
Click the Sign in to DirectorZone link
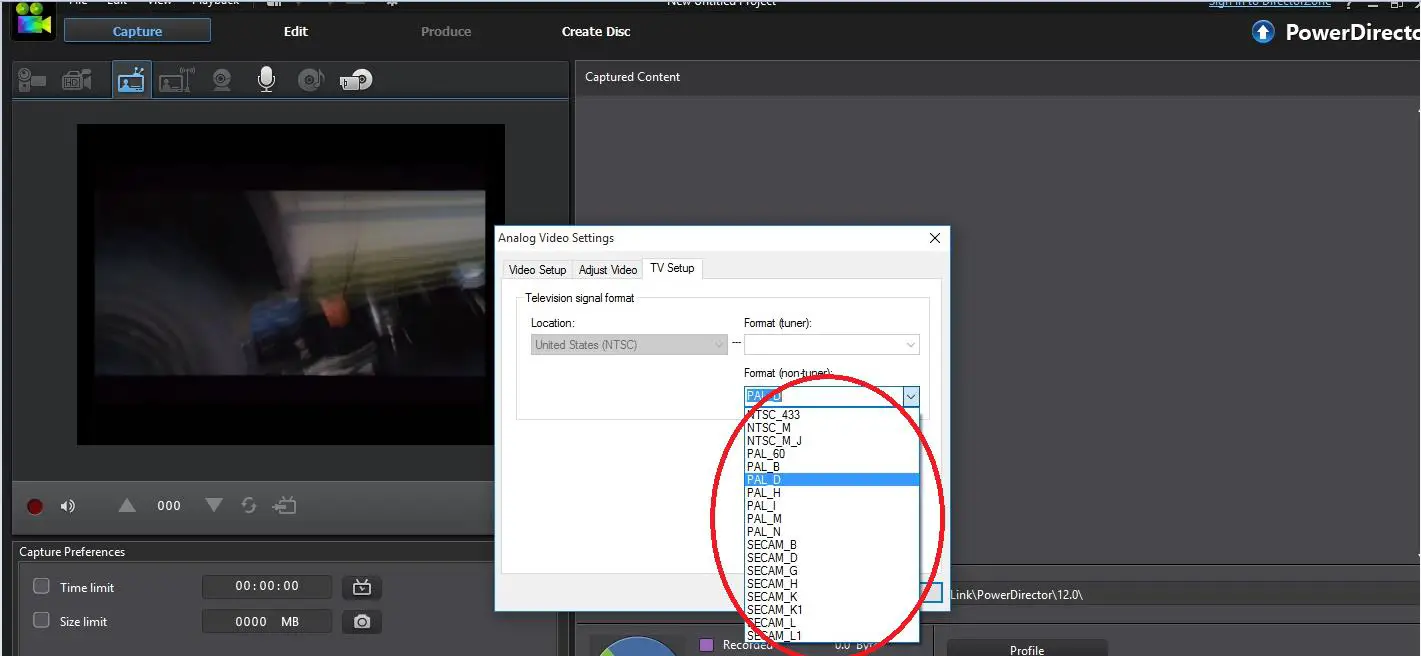(x=1269, y=3)
